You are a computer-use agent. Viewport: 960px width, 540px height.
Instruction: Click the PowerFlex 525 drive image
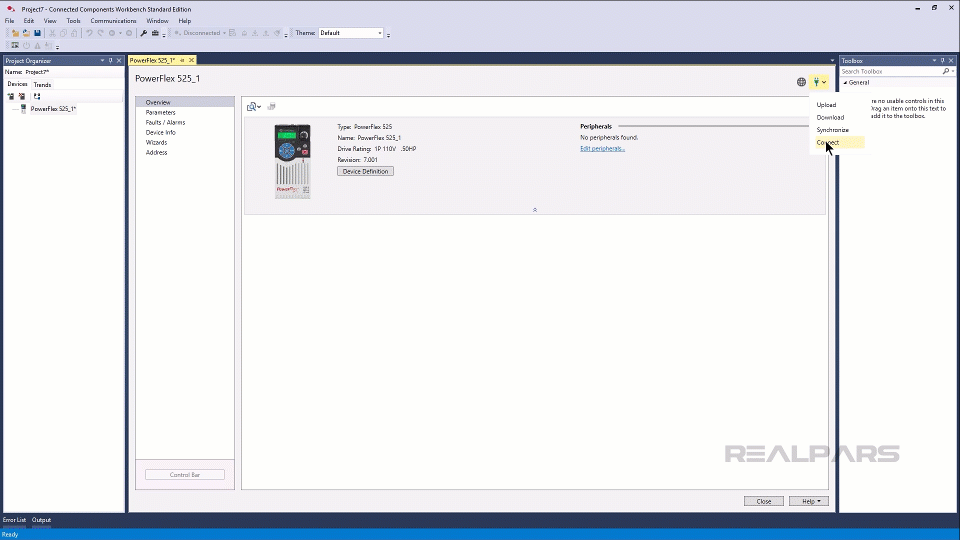[x=293, y=161]
